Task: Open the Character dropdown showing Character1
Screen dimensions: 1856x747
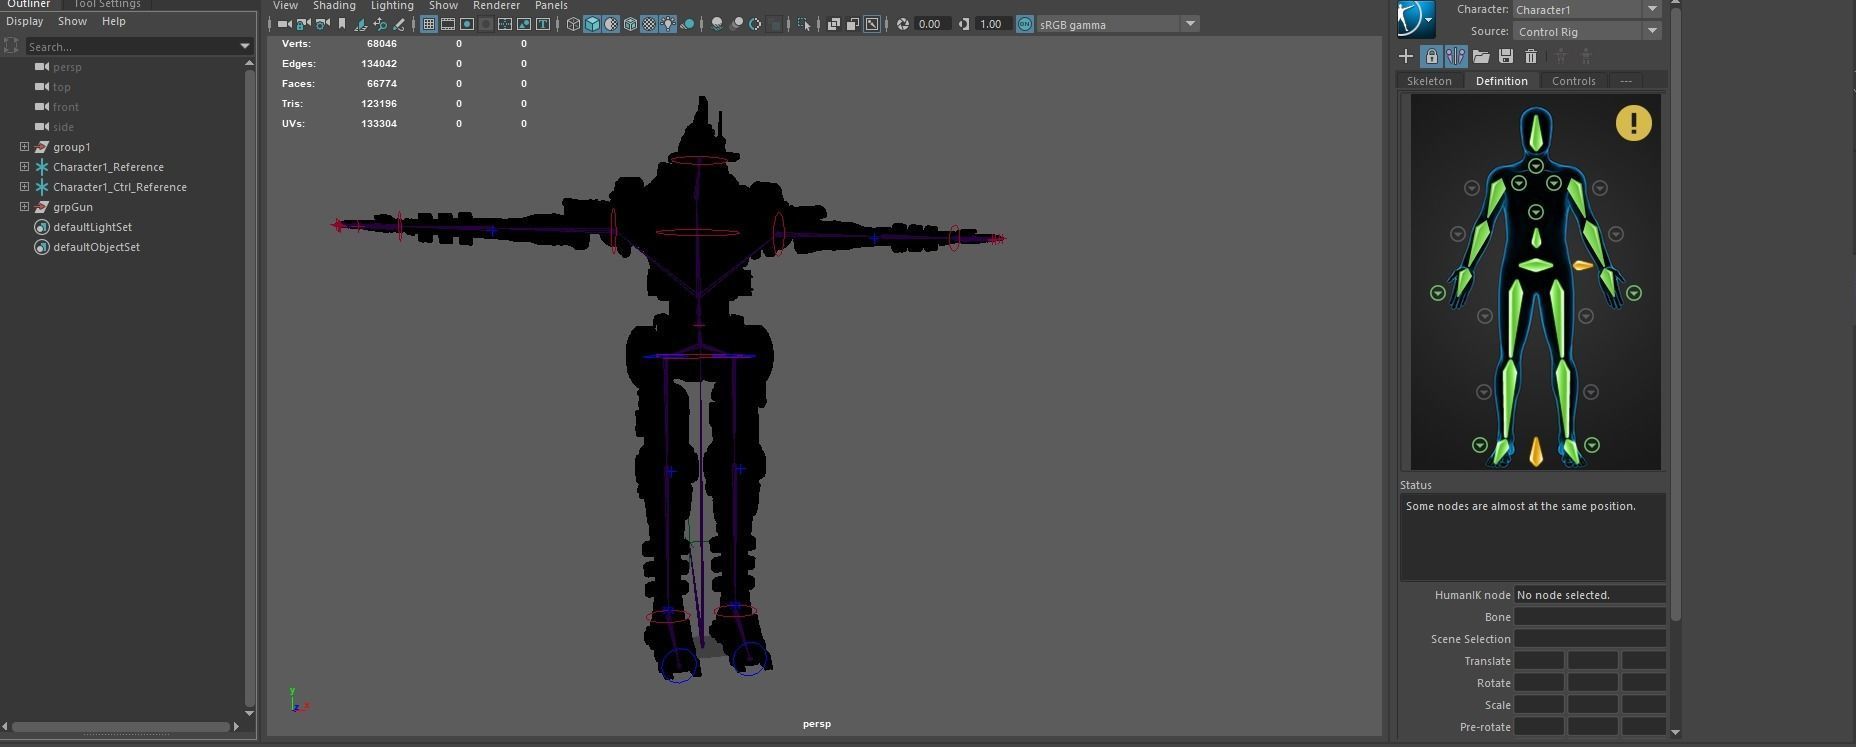Action: (1587, 9)
